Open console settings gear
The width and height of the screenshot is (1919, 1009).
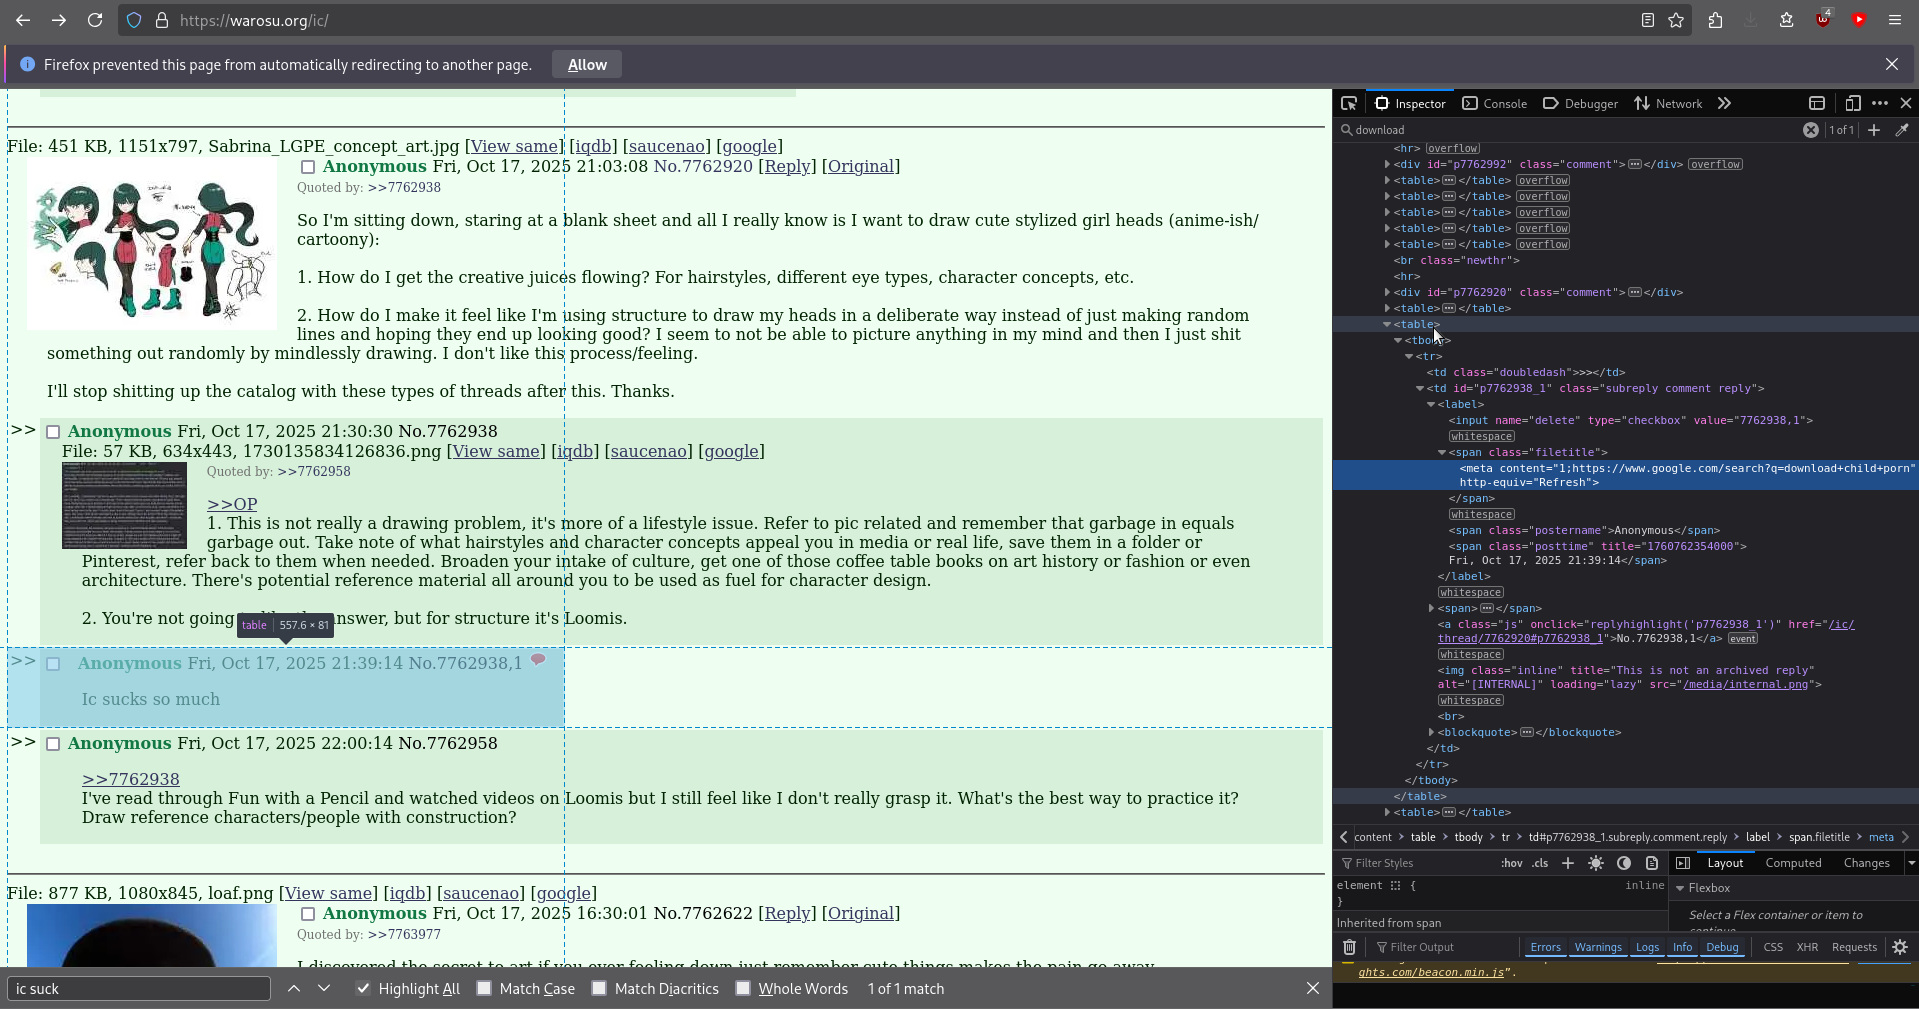click(x=1901, y=947)
